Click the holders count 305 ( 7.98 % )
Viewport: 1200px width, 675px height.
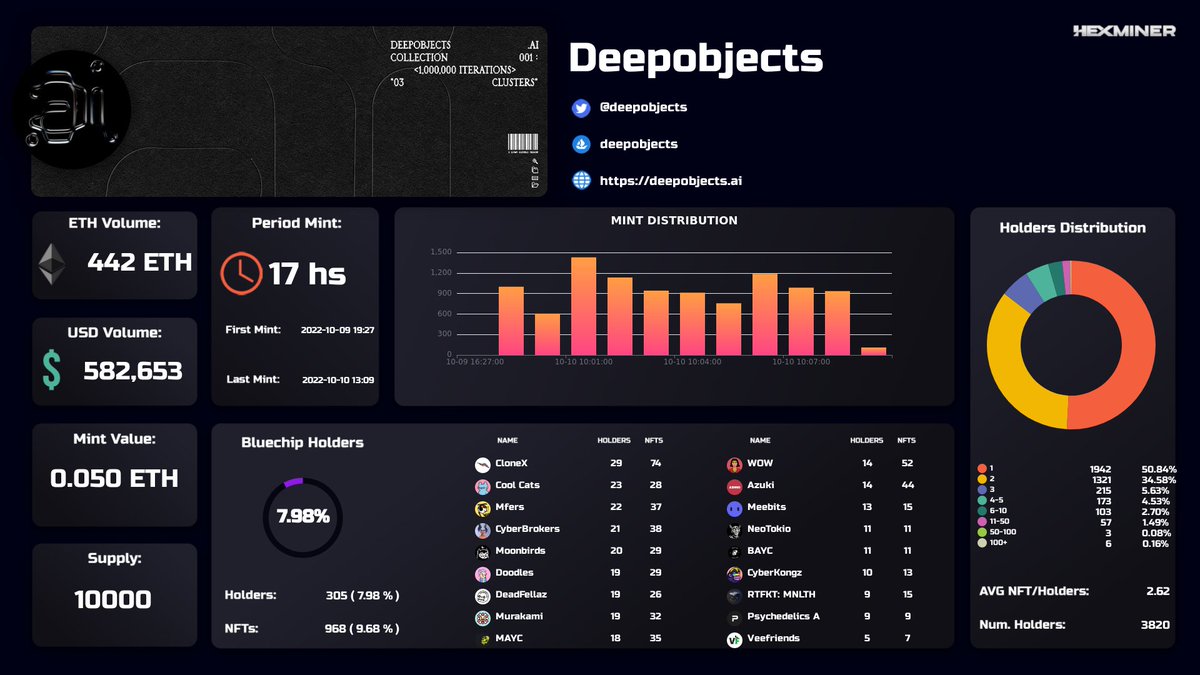point(362,596)
